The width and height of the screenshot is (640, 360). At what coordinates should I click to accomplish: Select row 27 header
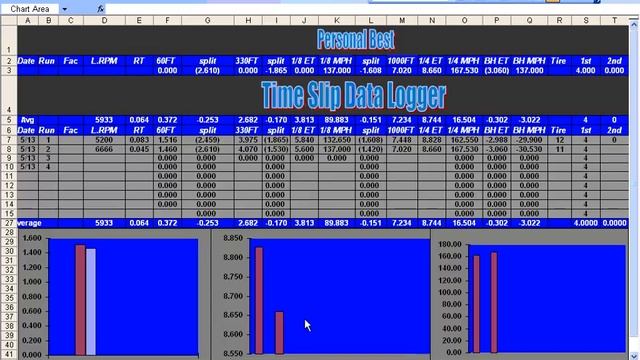click(x=9, y=223)
